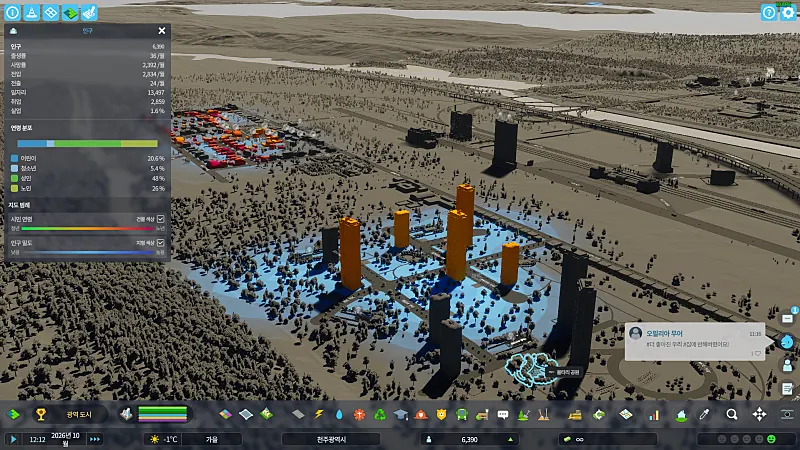Open the landscaping trees menu
The height and width of the screenshot is (450, 800).
523,414
